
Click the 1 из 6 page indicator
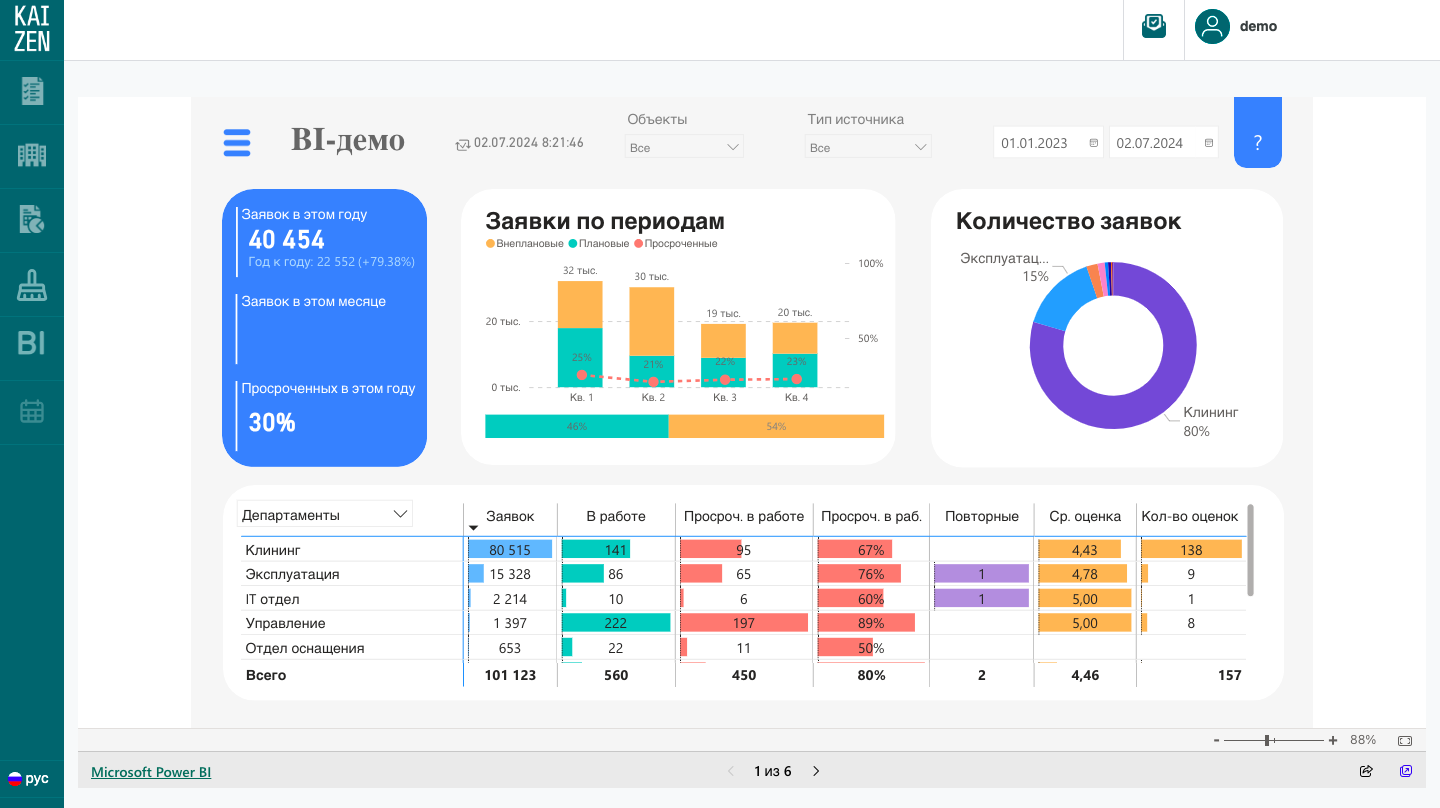(x=773, y=771)
